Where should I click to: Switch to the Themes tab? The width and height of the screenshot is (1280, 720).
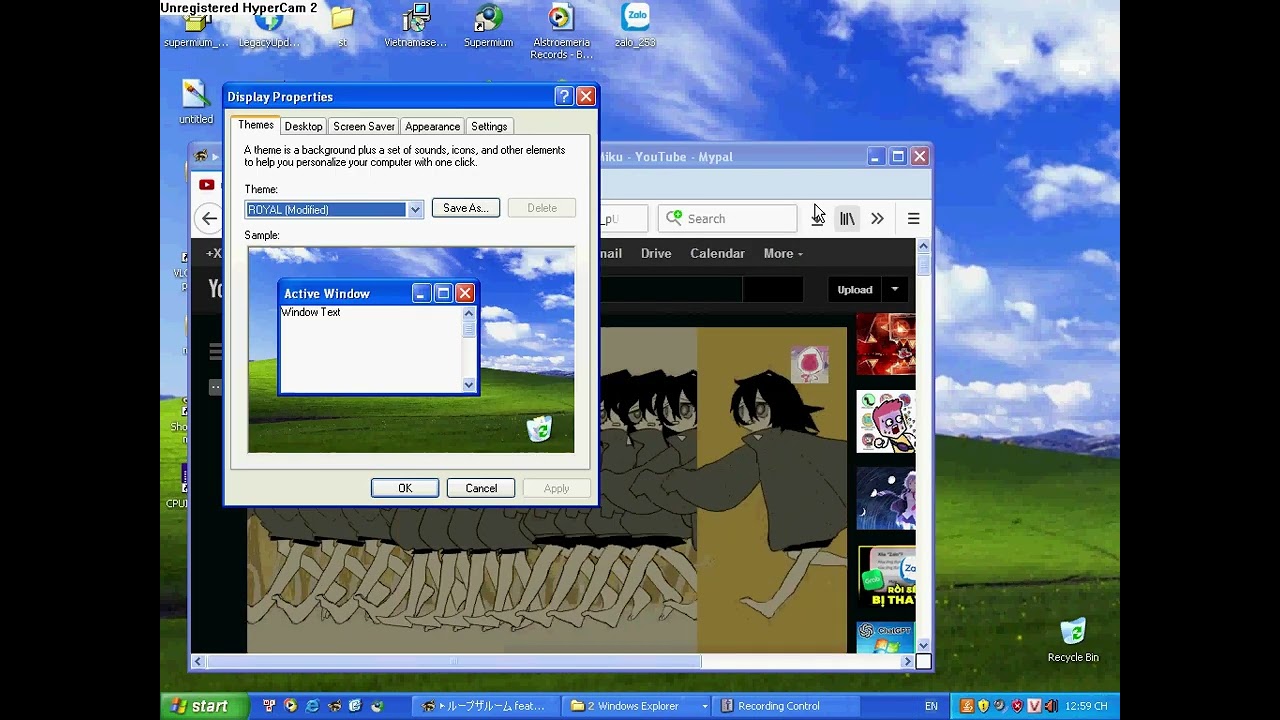[x=255, y=125]
